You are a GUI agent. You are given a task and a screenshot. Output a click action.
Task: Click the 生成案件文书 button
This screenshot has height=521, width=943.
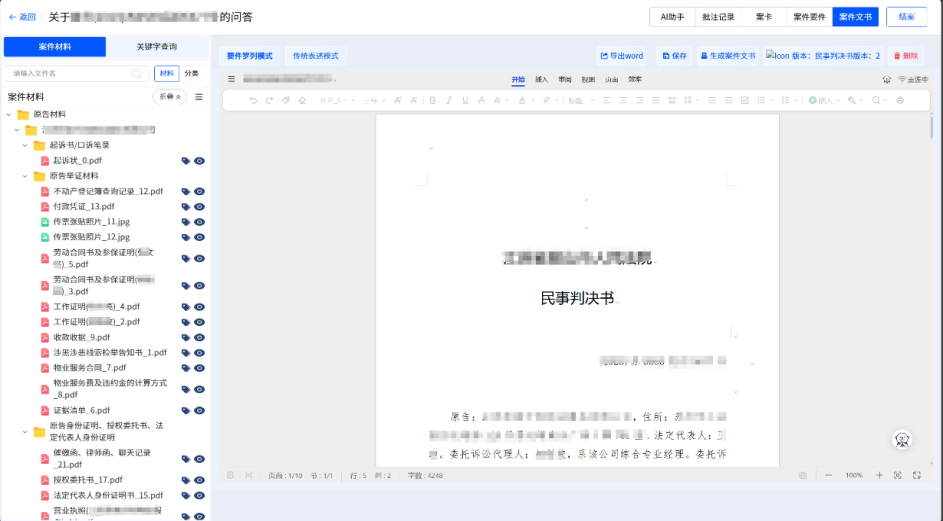[x=728, y=56]
